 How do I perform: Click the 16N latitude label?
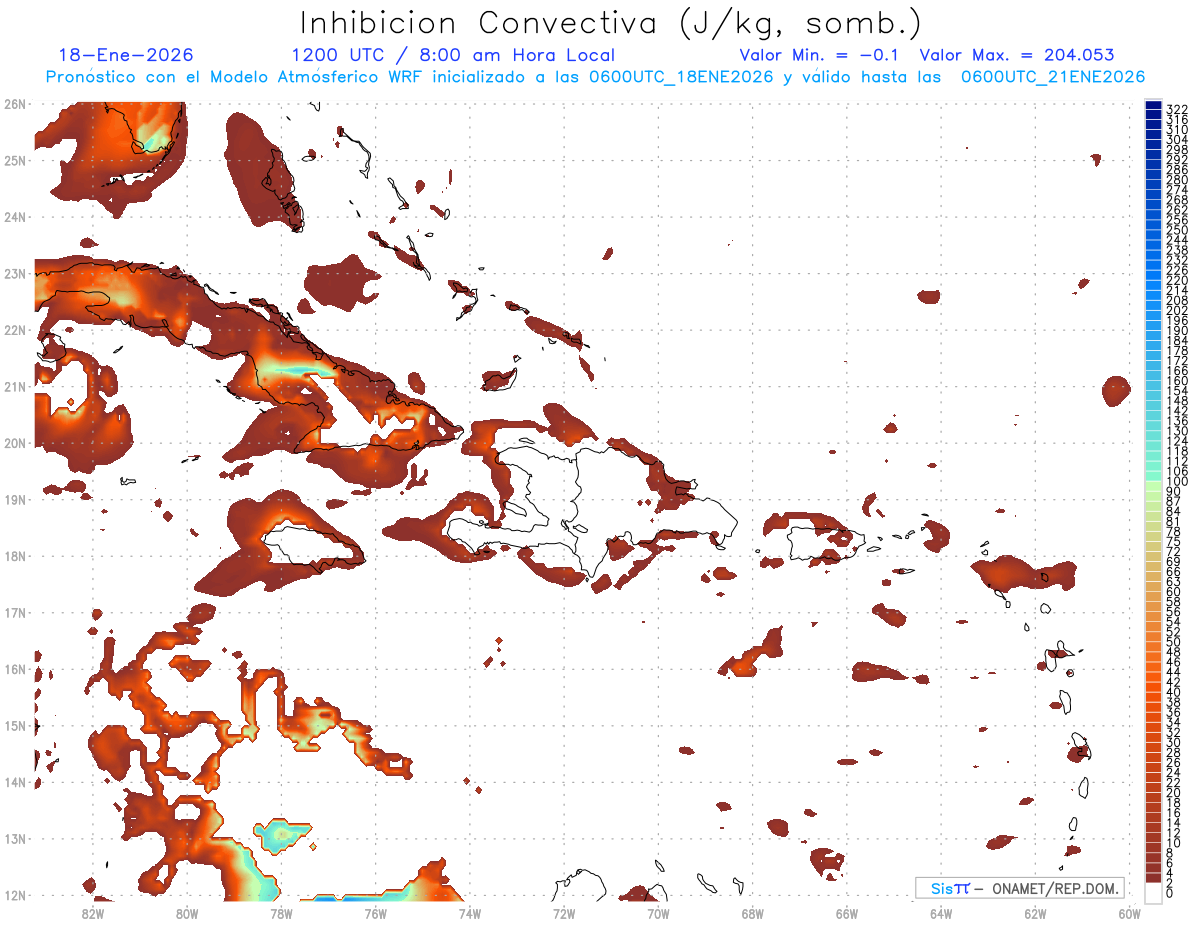click(15, 669)
